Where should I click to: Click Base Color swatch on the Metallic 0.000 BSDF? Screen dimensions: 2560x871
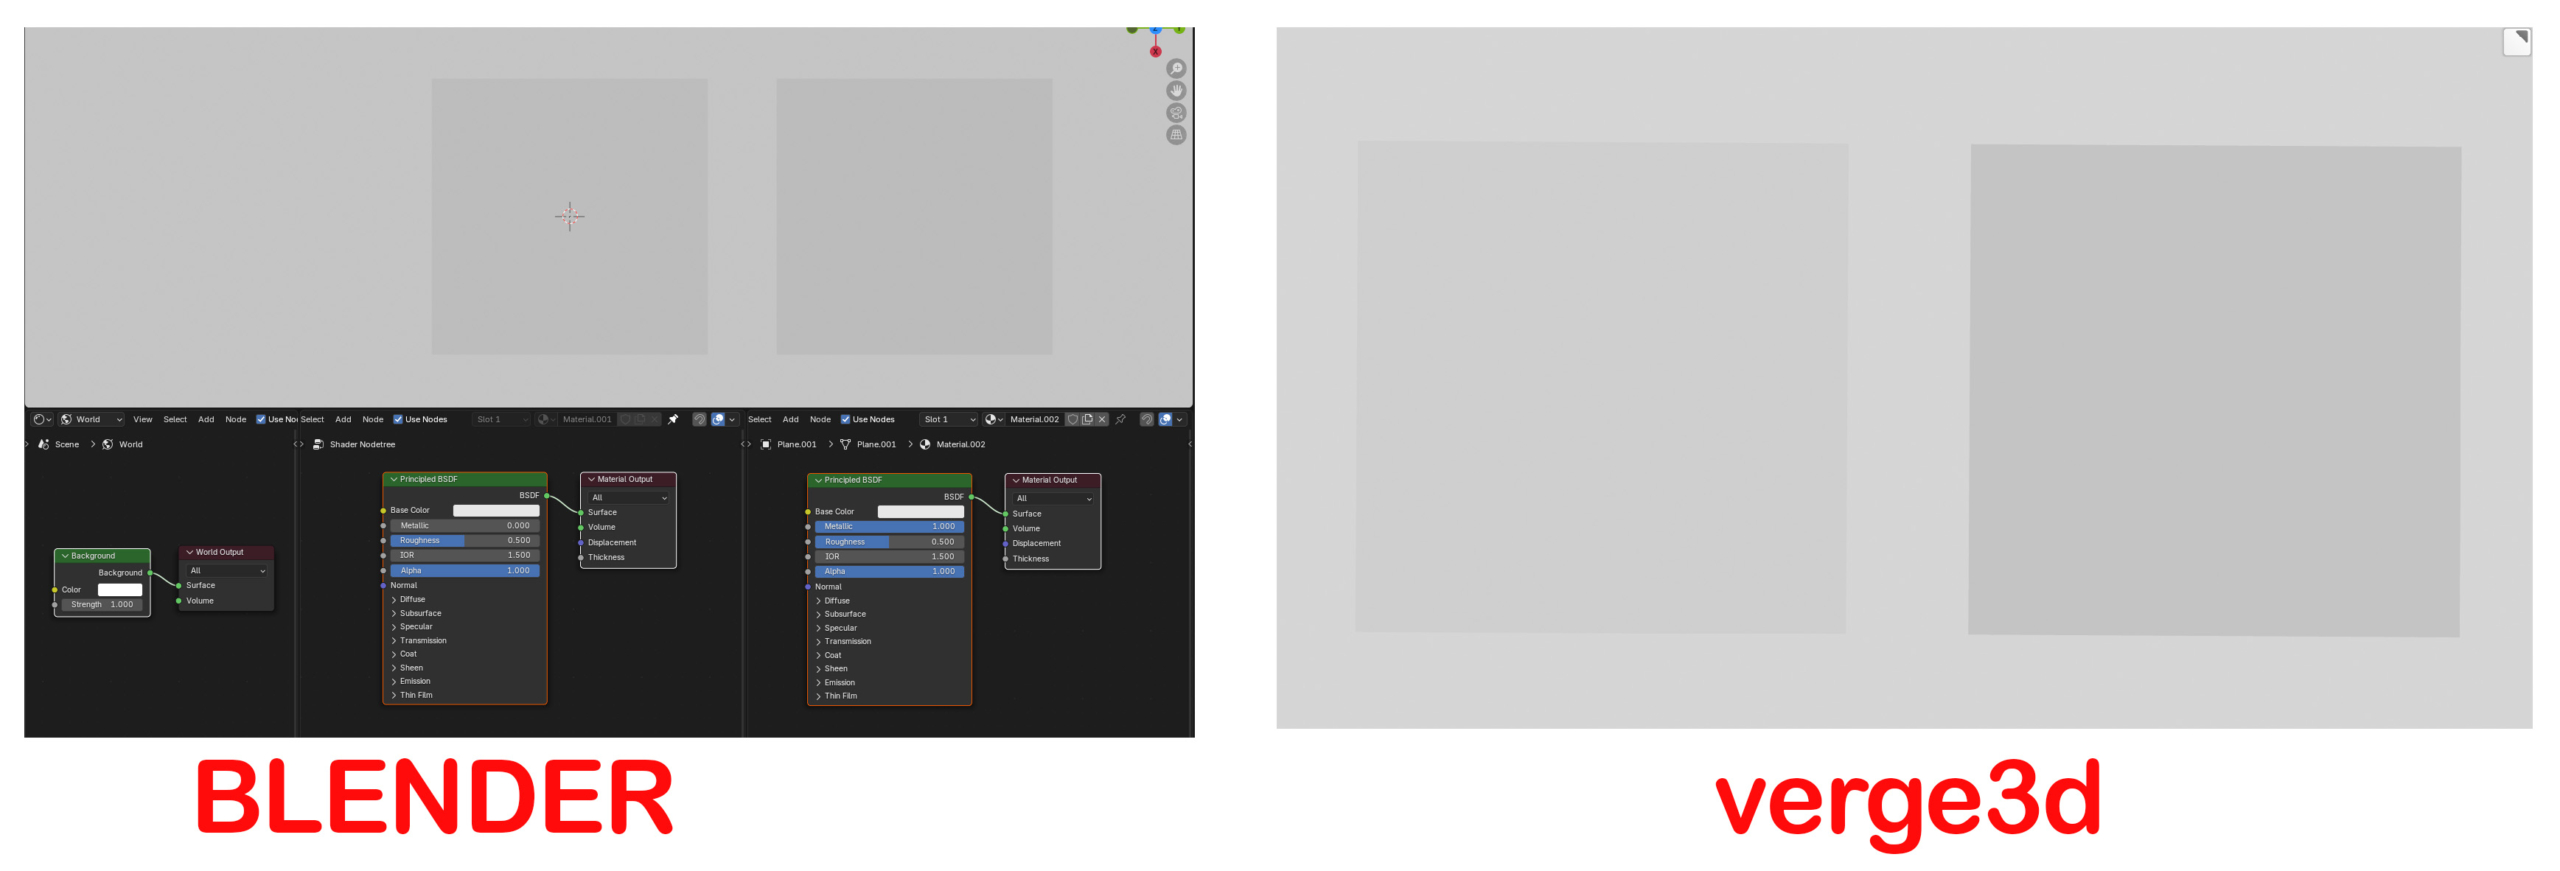click(x=496, y=510)
